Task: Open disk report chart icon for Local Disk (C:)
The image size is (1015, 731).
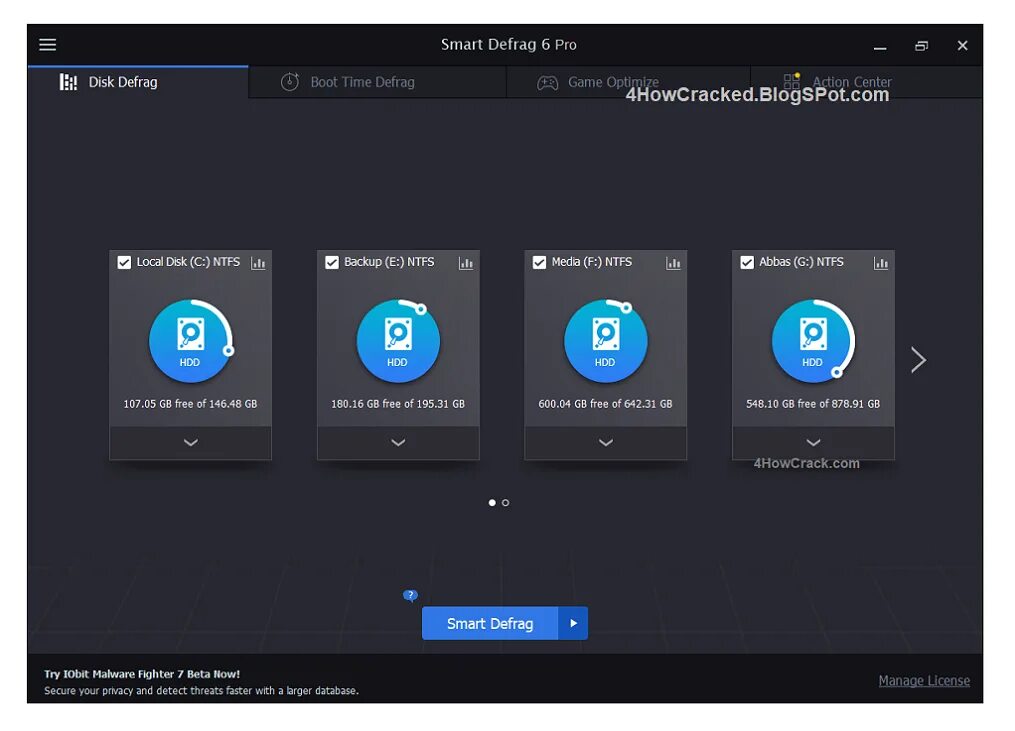Action: tap(258, 263)
